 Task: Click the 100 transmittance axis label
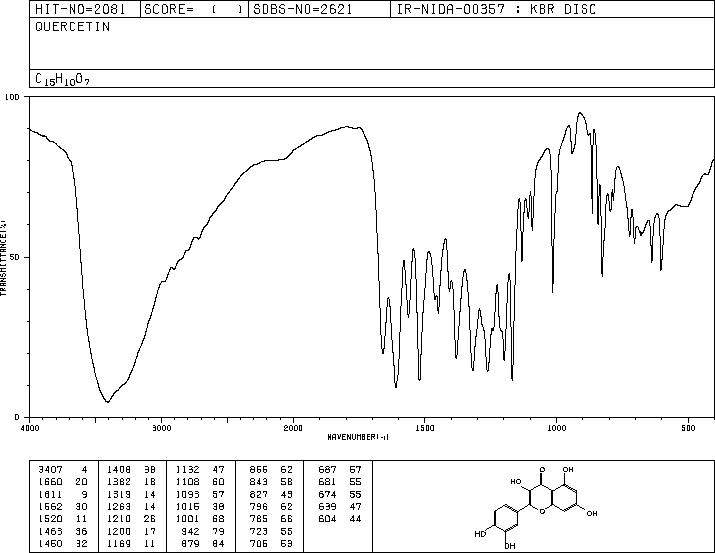(x=13, y=97)
